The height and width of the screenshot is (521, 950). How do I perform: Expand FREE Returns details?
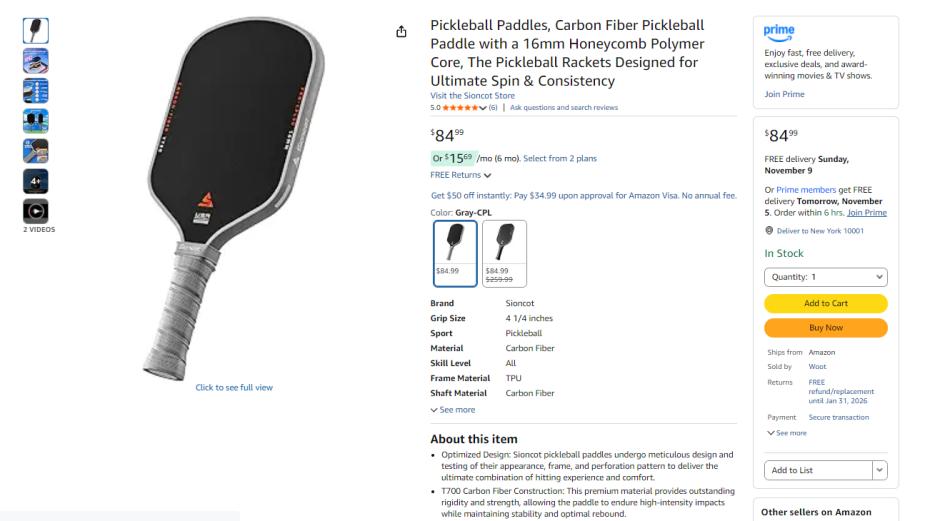(x=461, y=175)
